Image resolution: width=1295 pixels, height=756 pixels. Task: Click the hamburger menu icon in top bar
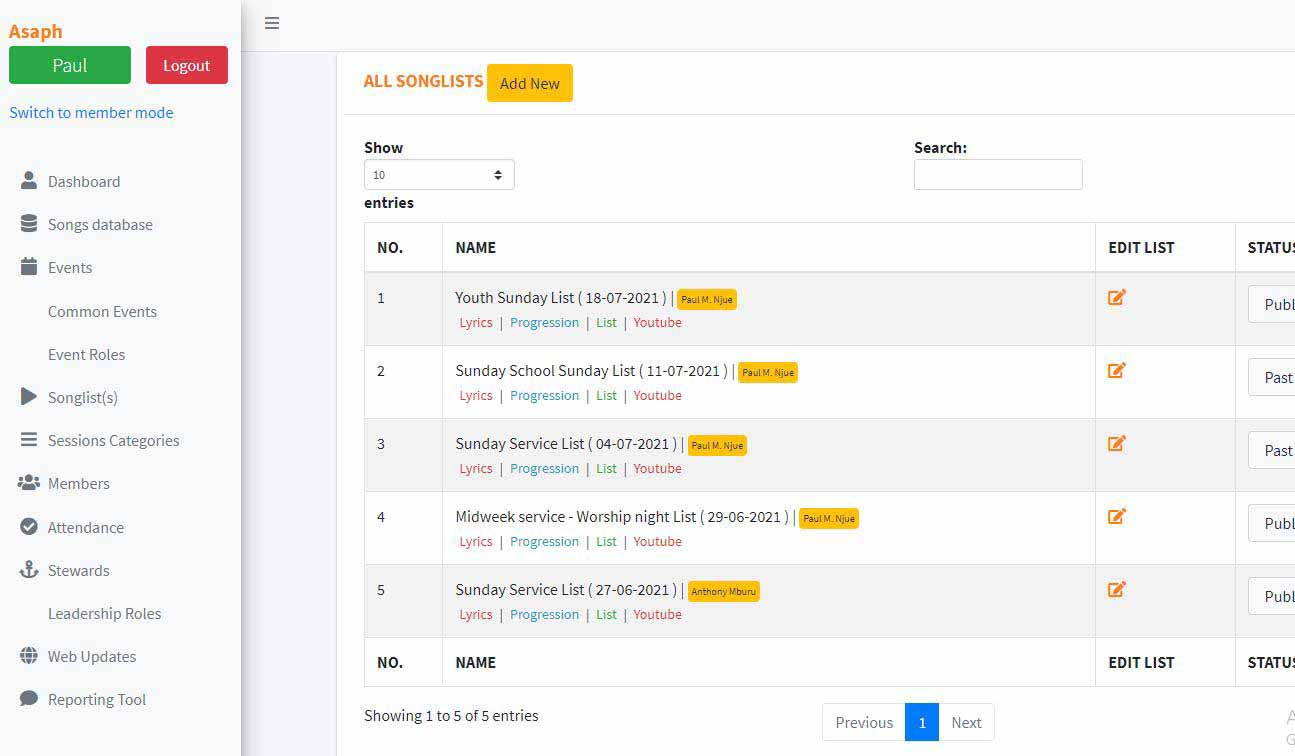272,24
